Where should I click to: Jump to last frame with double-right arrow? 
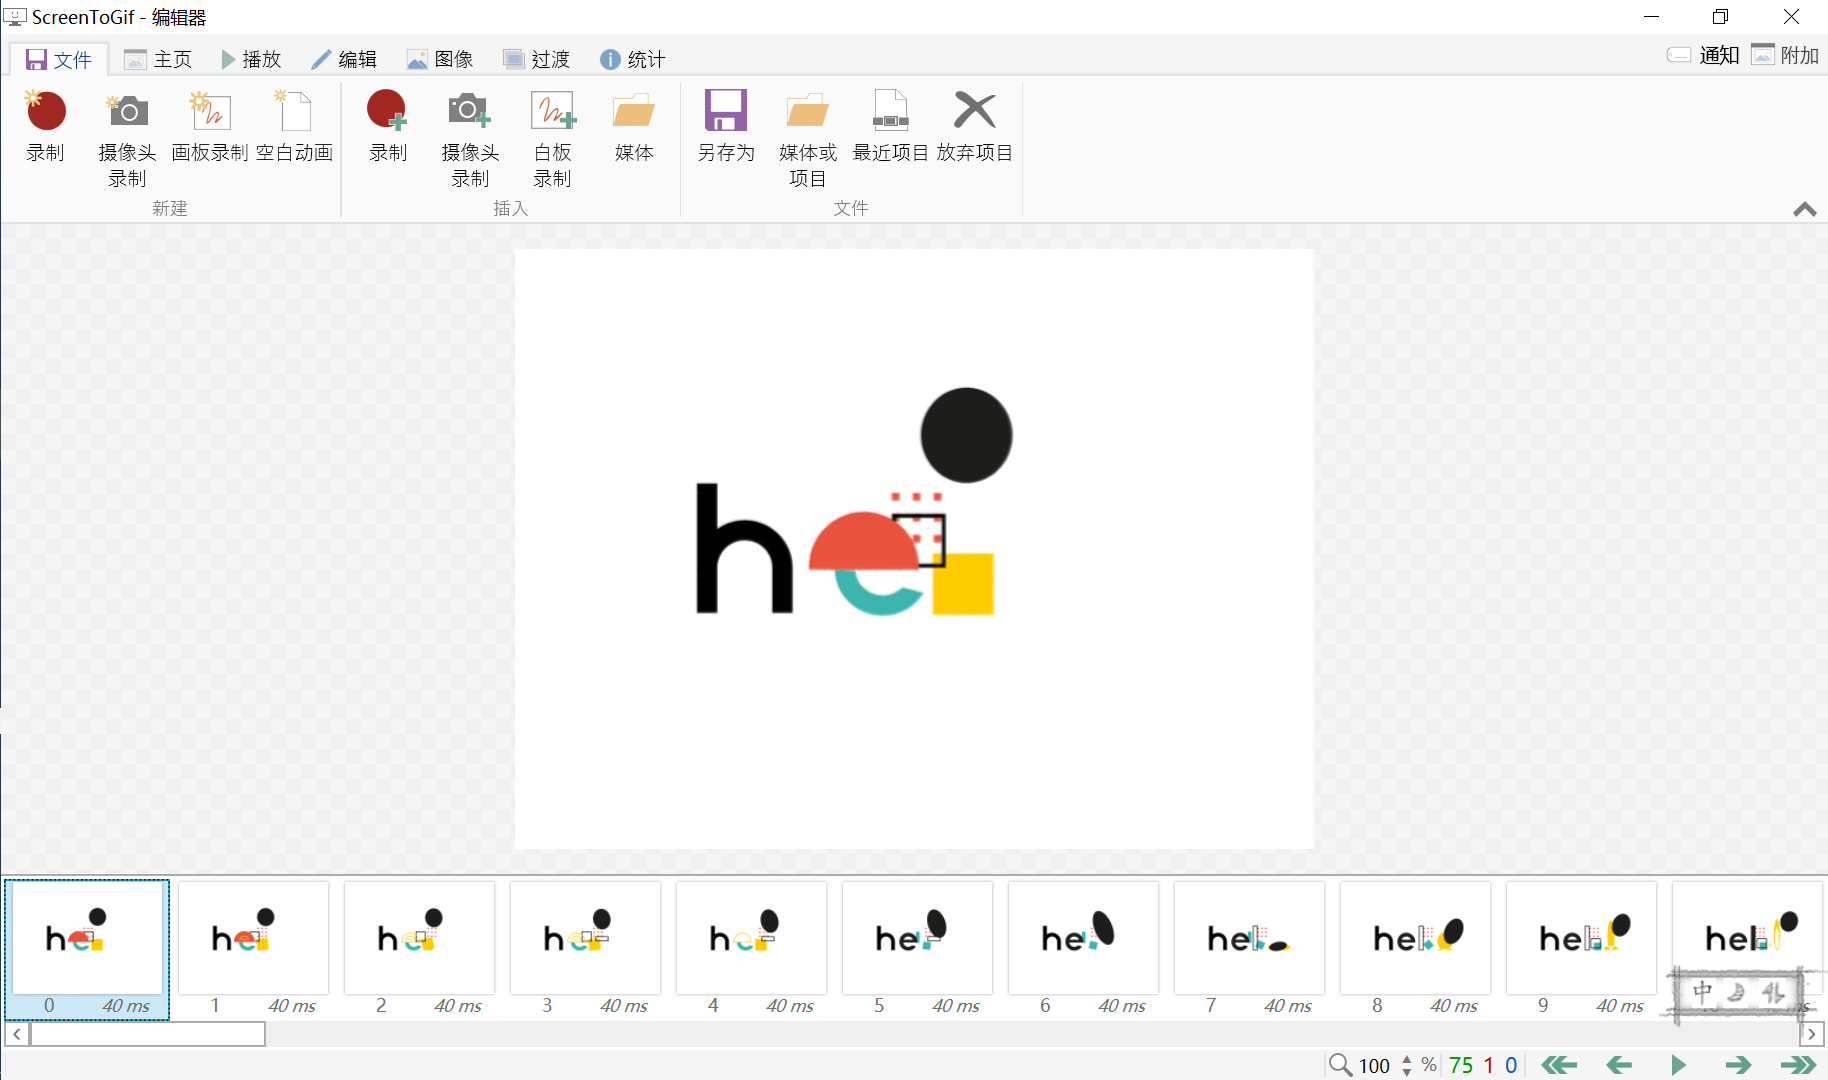(1797, 1065)
